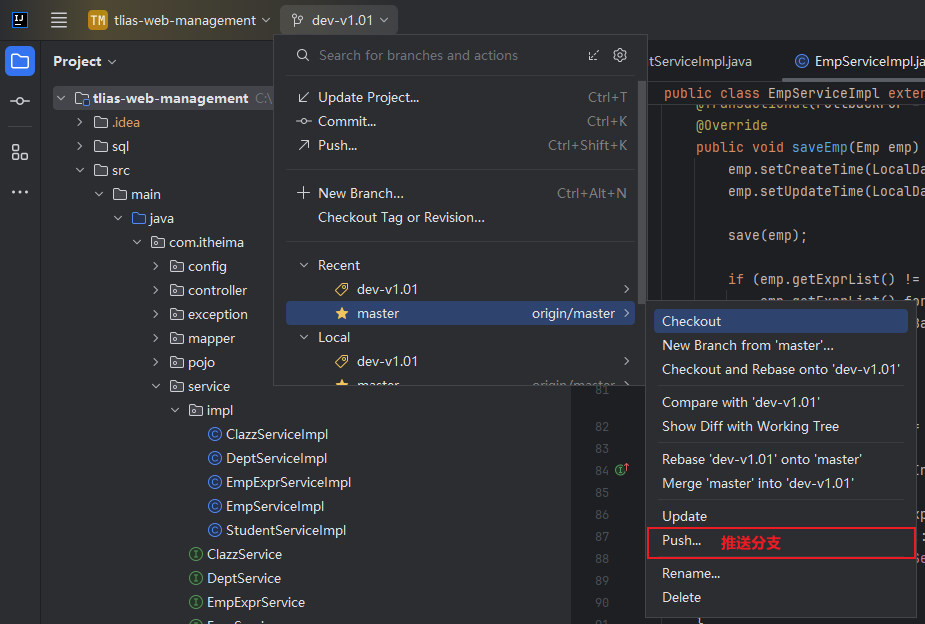Screen dimensions: 925x624
Task: Select the .idea folder in project tree
Action: [x=126, y=123]
